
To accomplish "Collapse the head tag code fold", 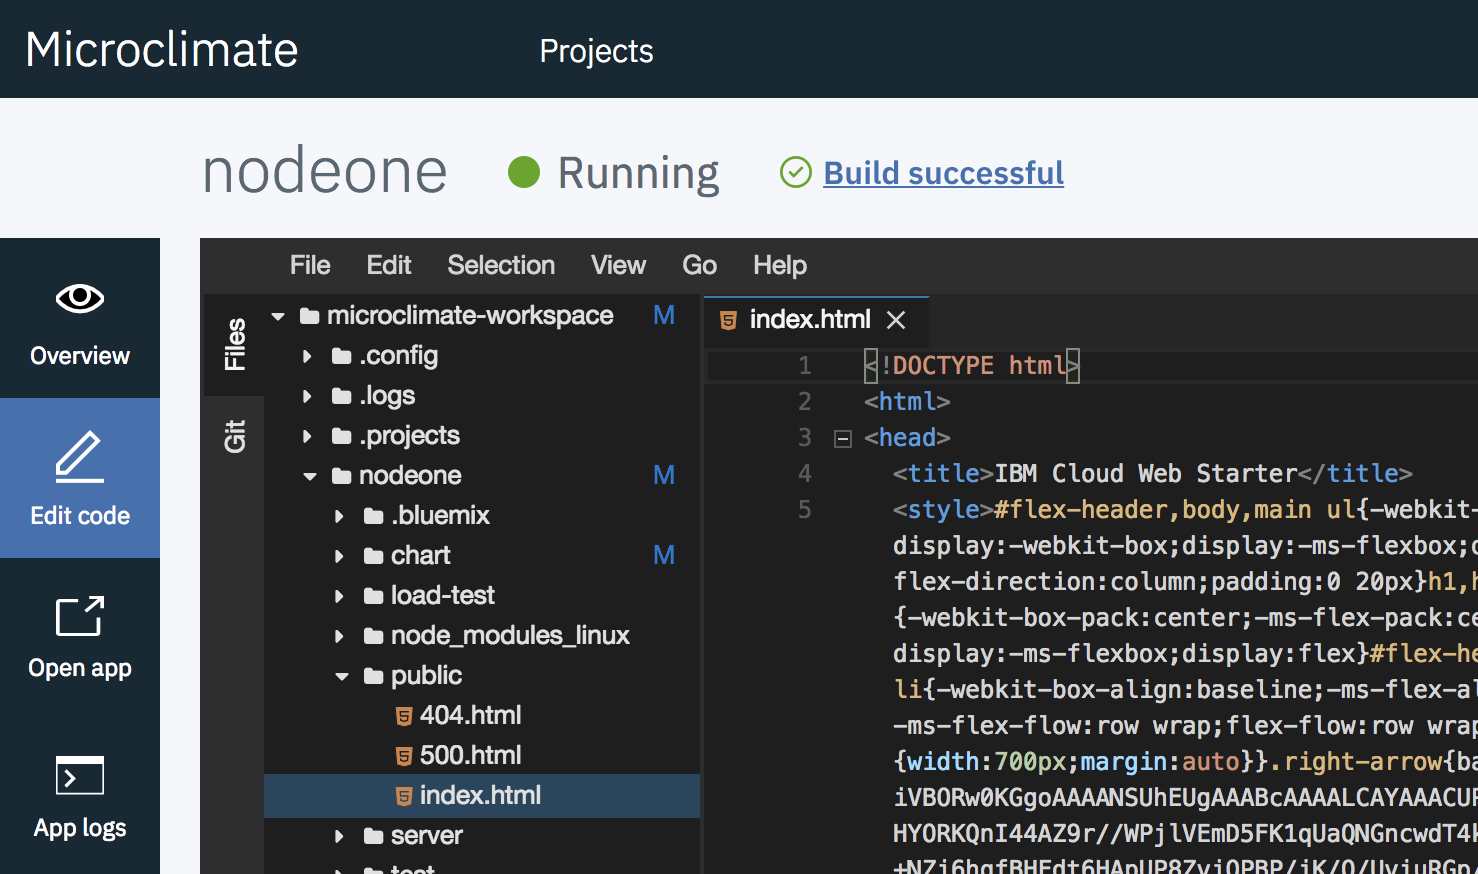I will (x=843, y=438).
